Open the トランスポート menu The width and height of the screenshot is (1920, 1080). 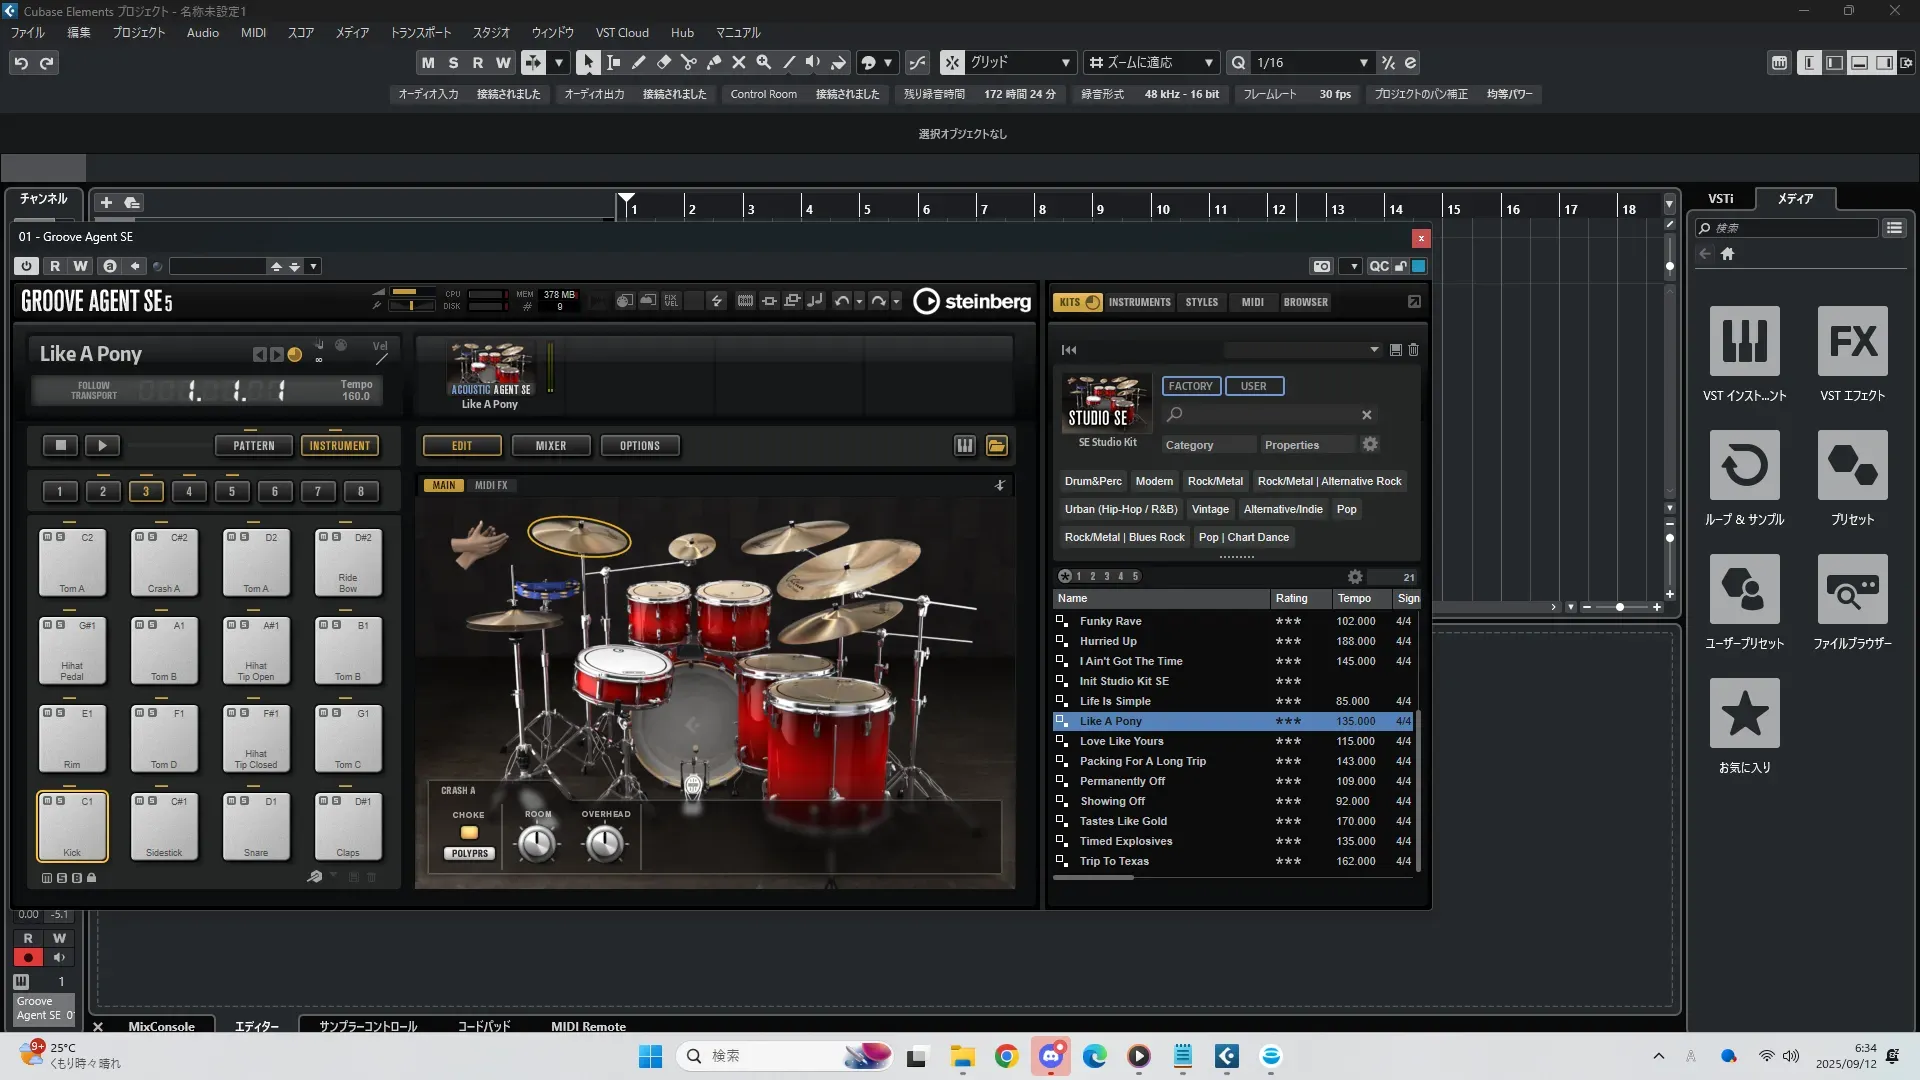(420, 32)
